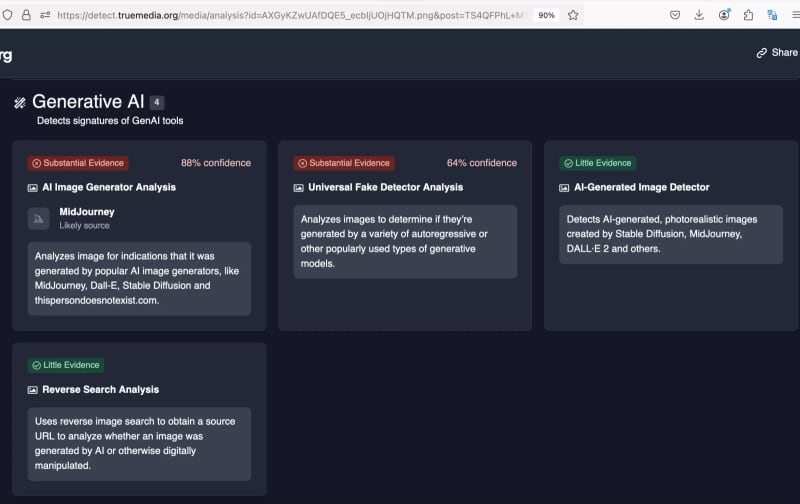This screenshot has height=504, width=800.
Task: Open the Reverse Search Analysis card
Action: click(x=100, y=389)
